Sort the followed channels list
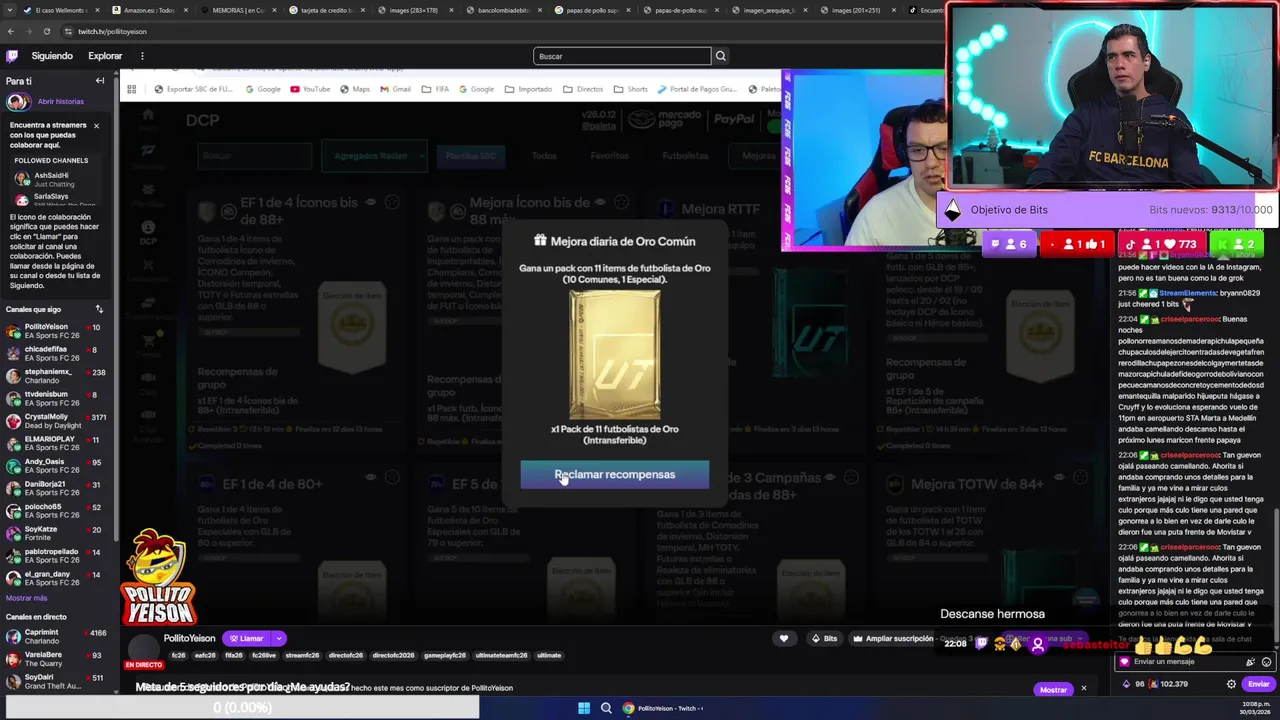The height and width of the screenshot is (720, 1280). pos(99,309)
